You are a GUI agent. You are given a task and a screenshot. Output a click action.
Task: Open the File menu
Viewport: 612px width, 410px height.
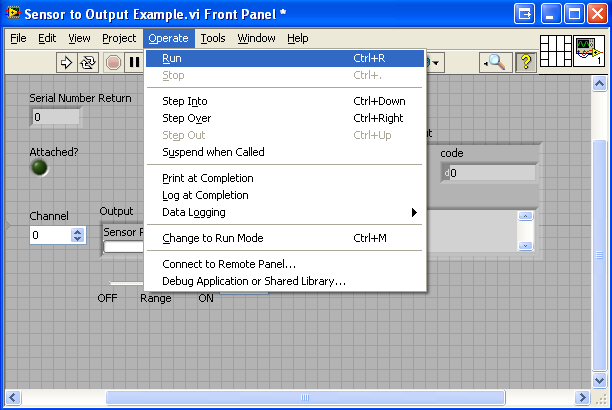[x=18, y=38]
